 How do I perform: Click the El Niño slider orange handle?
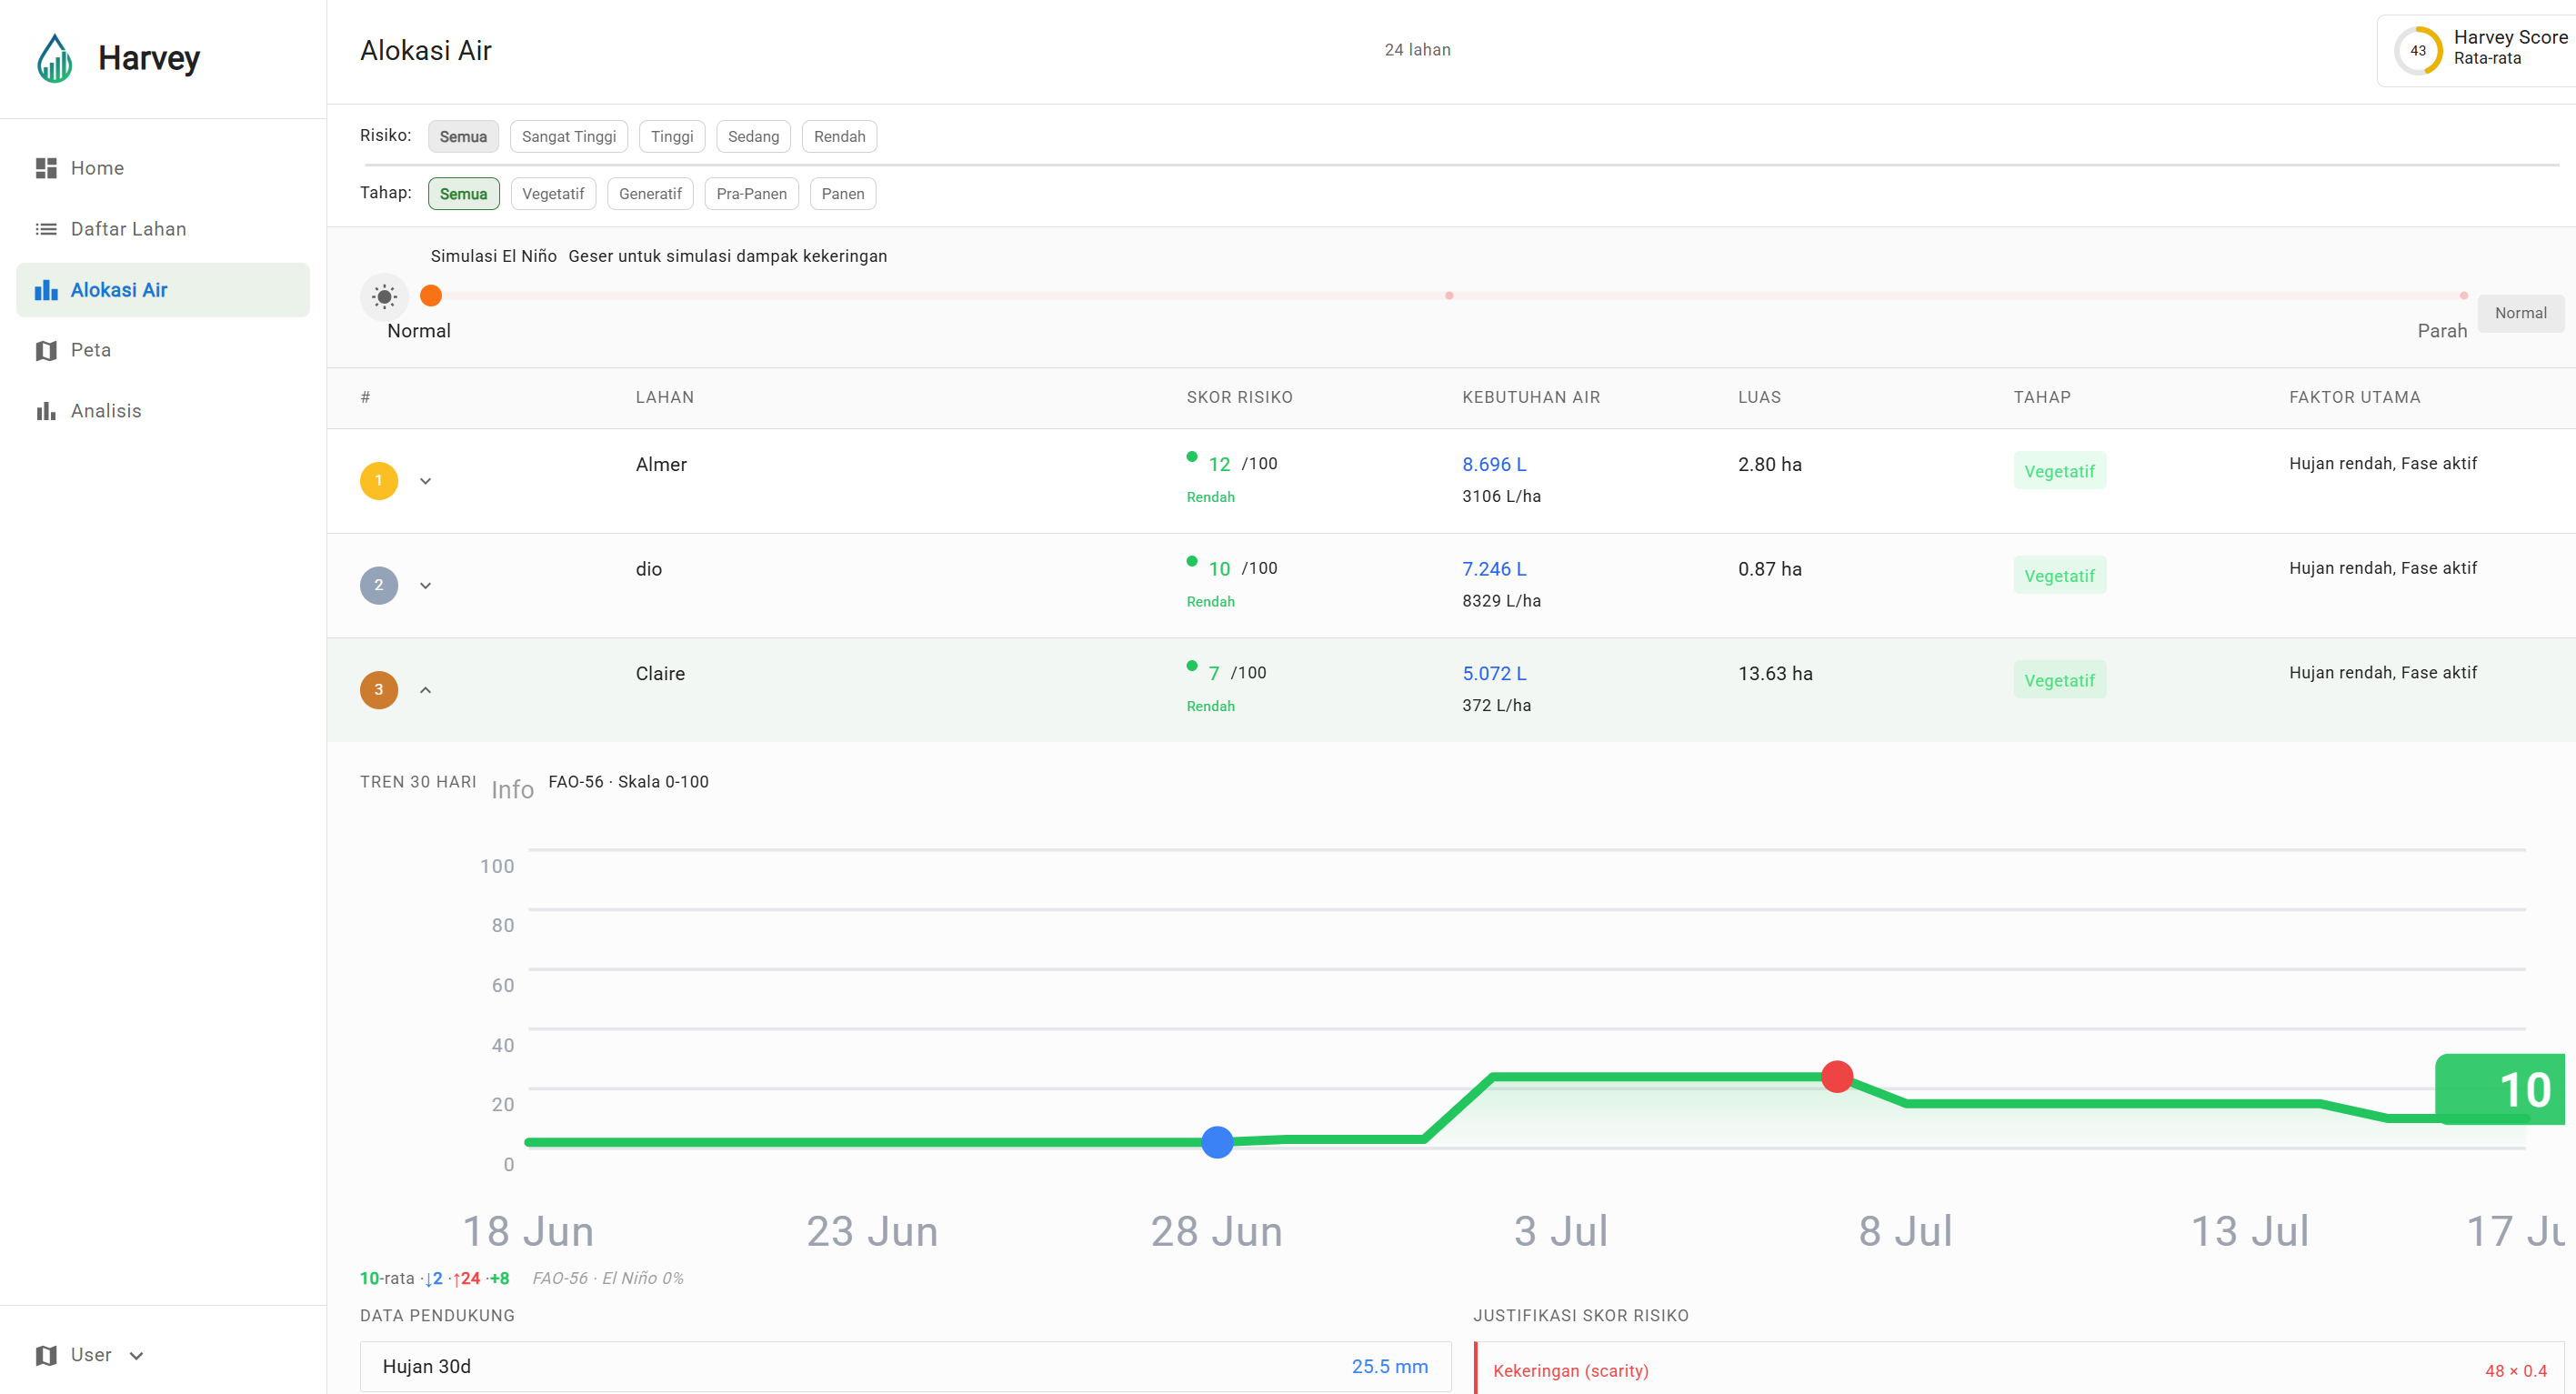(431, 296)
